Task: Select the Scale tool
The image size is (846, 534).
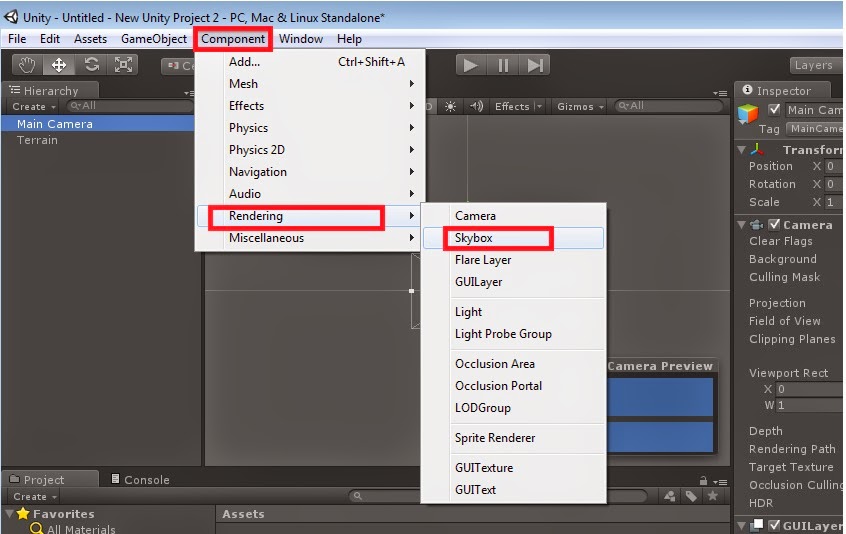Action: pyautogui.click(x=124, y=65)
